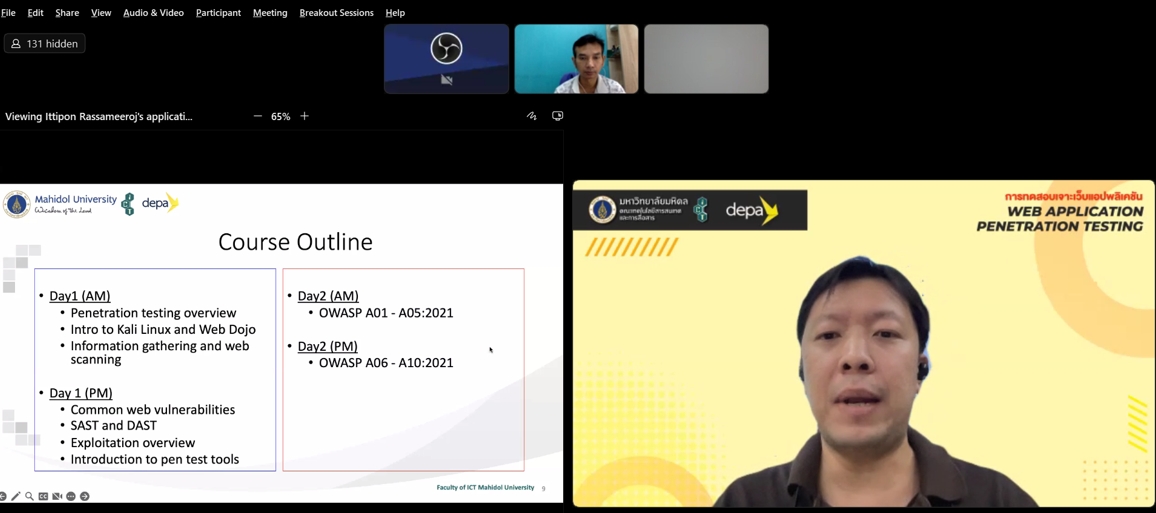Select the pen tool in slideshow controls

(x=16, y=496)
